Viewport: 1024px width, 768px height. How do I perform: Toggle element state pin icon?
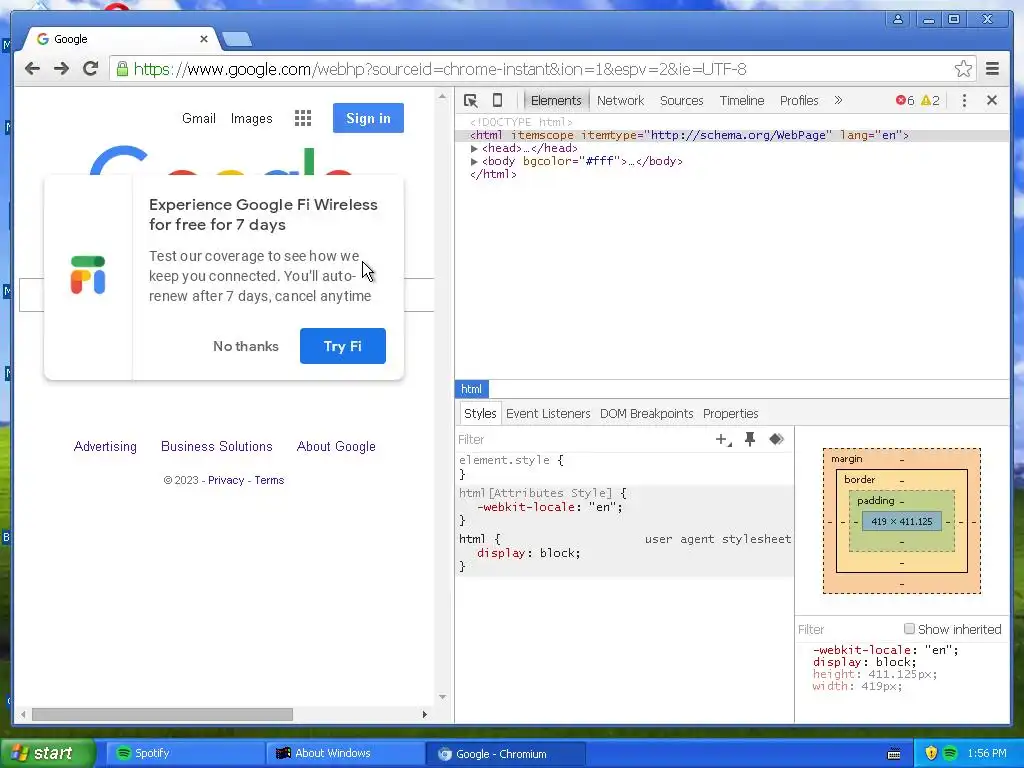tap(750, 440)
